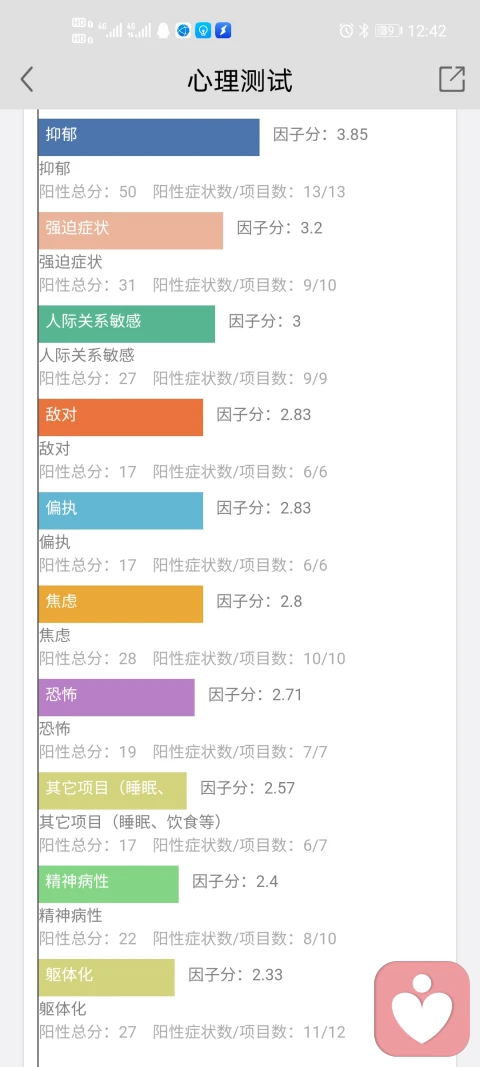
Task: Select the green 精神病性 bar
Action: pyautogui.click(x=108, y=884)
